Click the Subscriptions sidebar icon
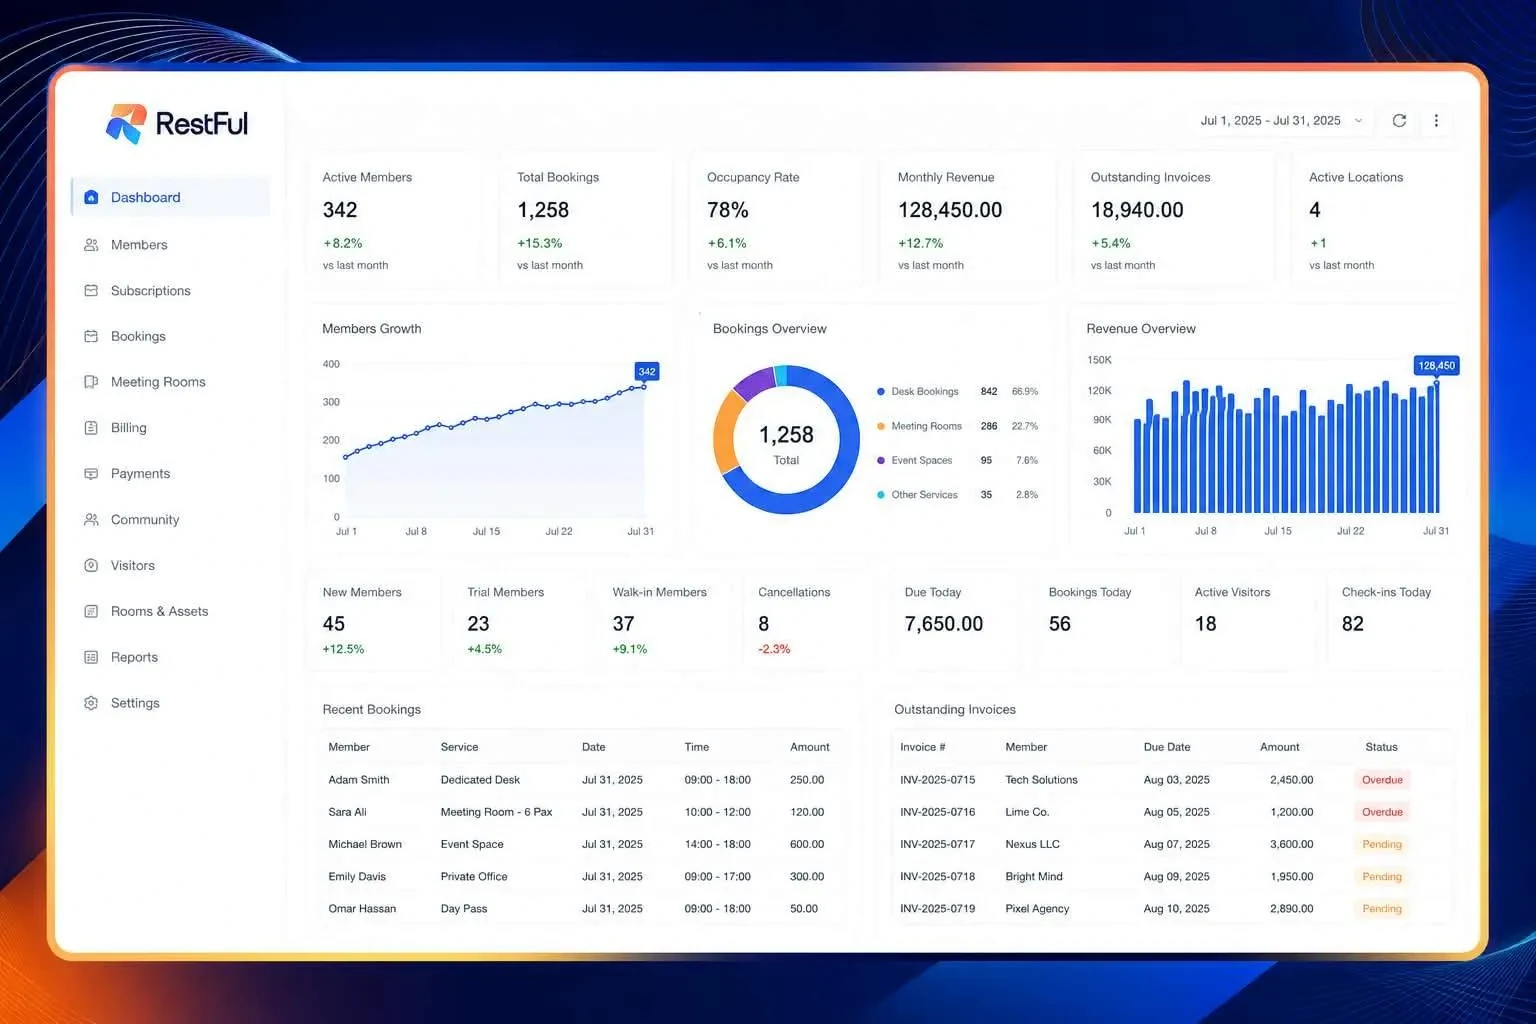1536x1024 pixels. pyautogui.click(x=91, y=290)
